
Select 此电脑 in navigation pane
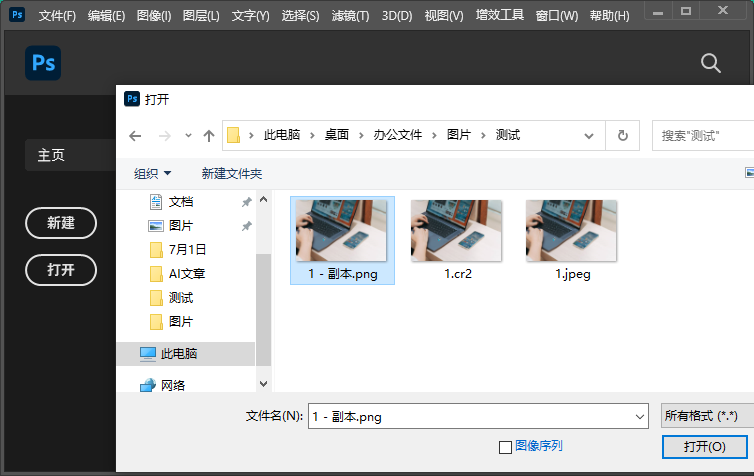tap(186, 354)
